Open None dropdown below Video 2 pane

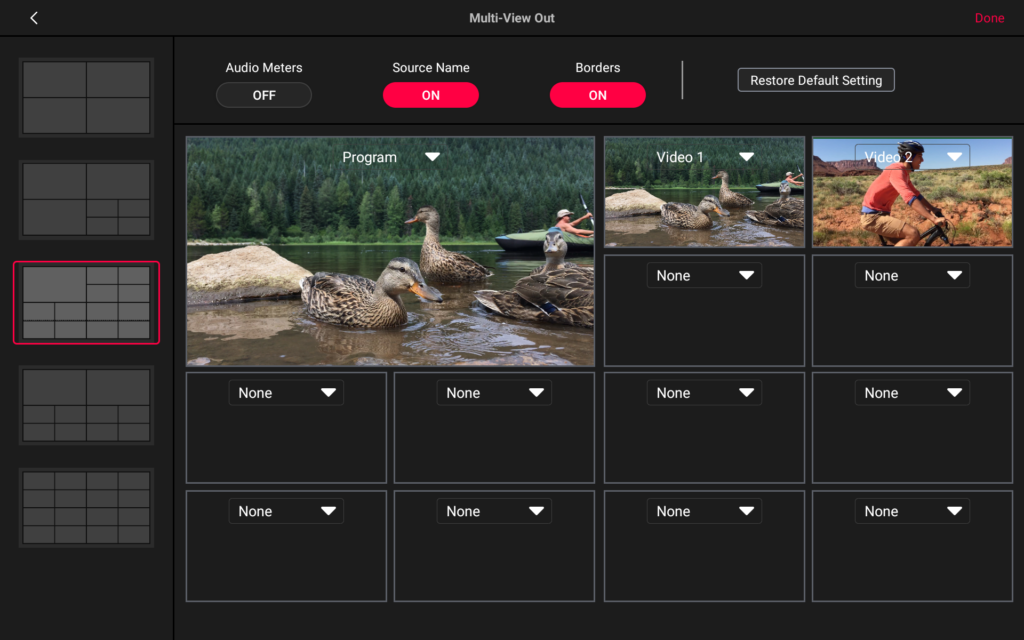tap(912, 276)
